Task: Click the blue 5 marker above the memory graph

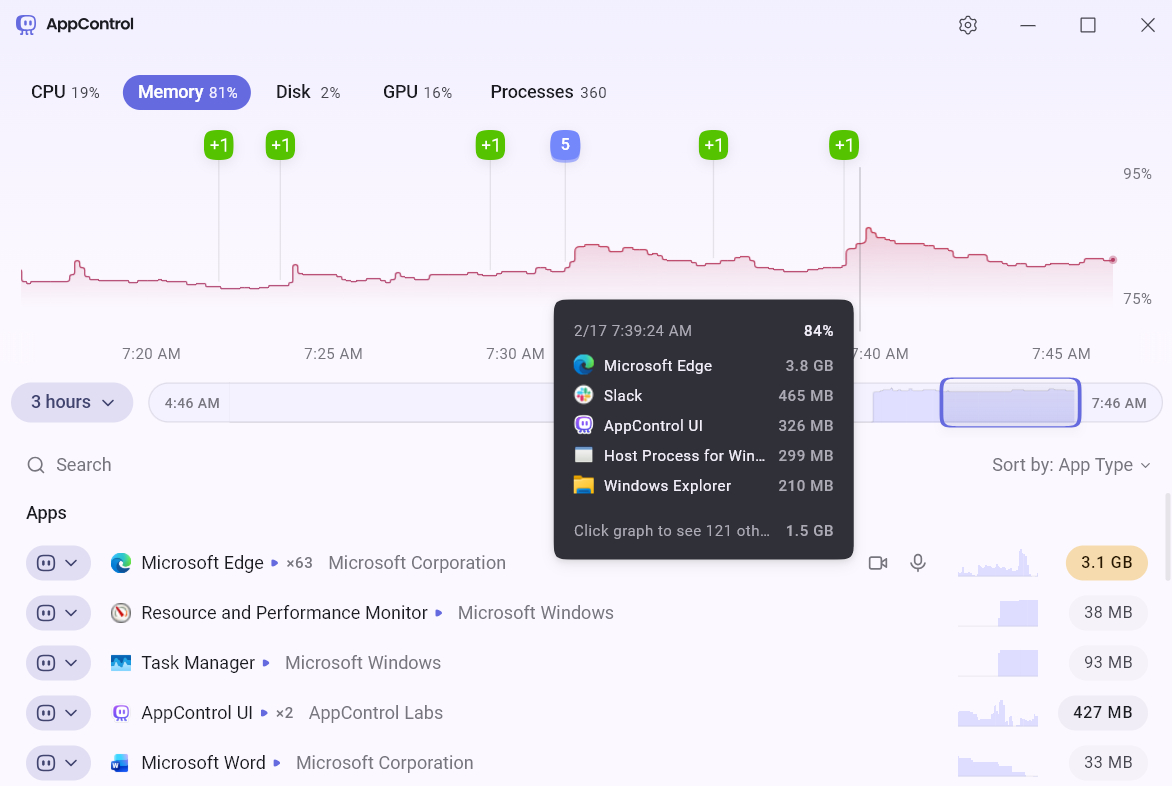Action: click(x=565, y=145)
